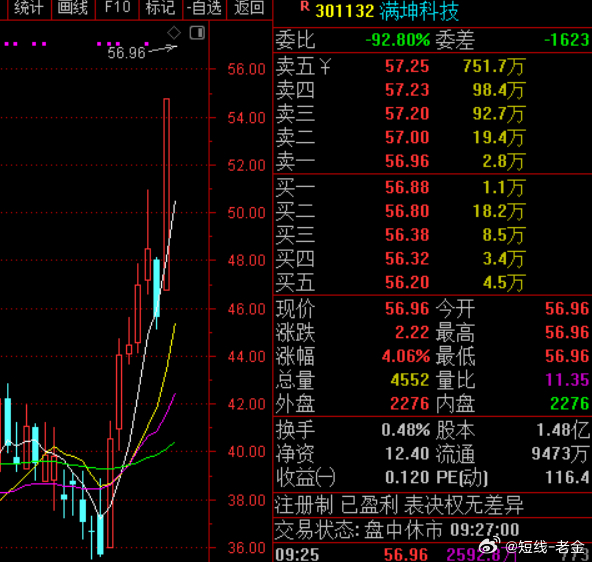Viewport: 592px width, 562px height.
Task: Select 卖三 price 57.20
Action: [x=407, y=114]
